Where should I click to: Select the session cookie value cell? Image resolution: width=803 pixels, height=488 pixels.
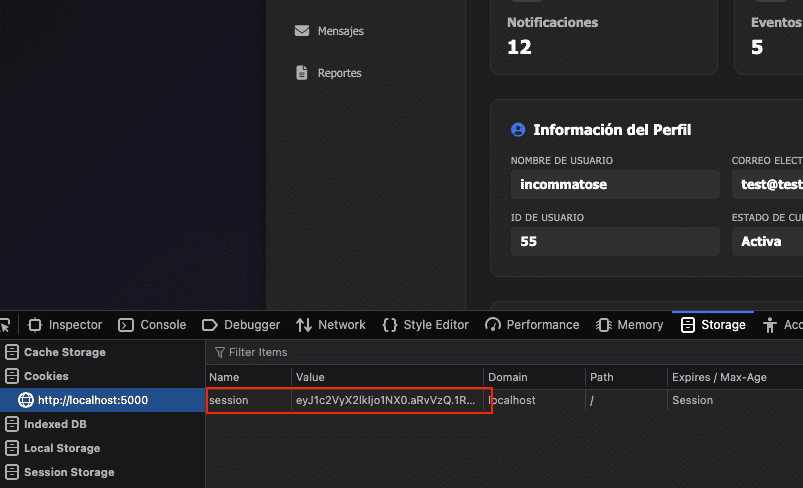pyautogui.click(x=386, y=401)
